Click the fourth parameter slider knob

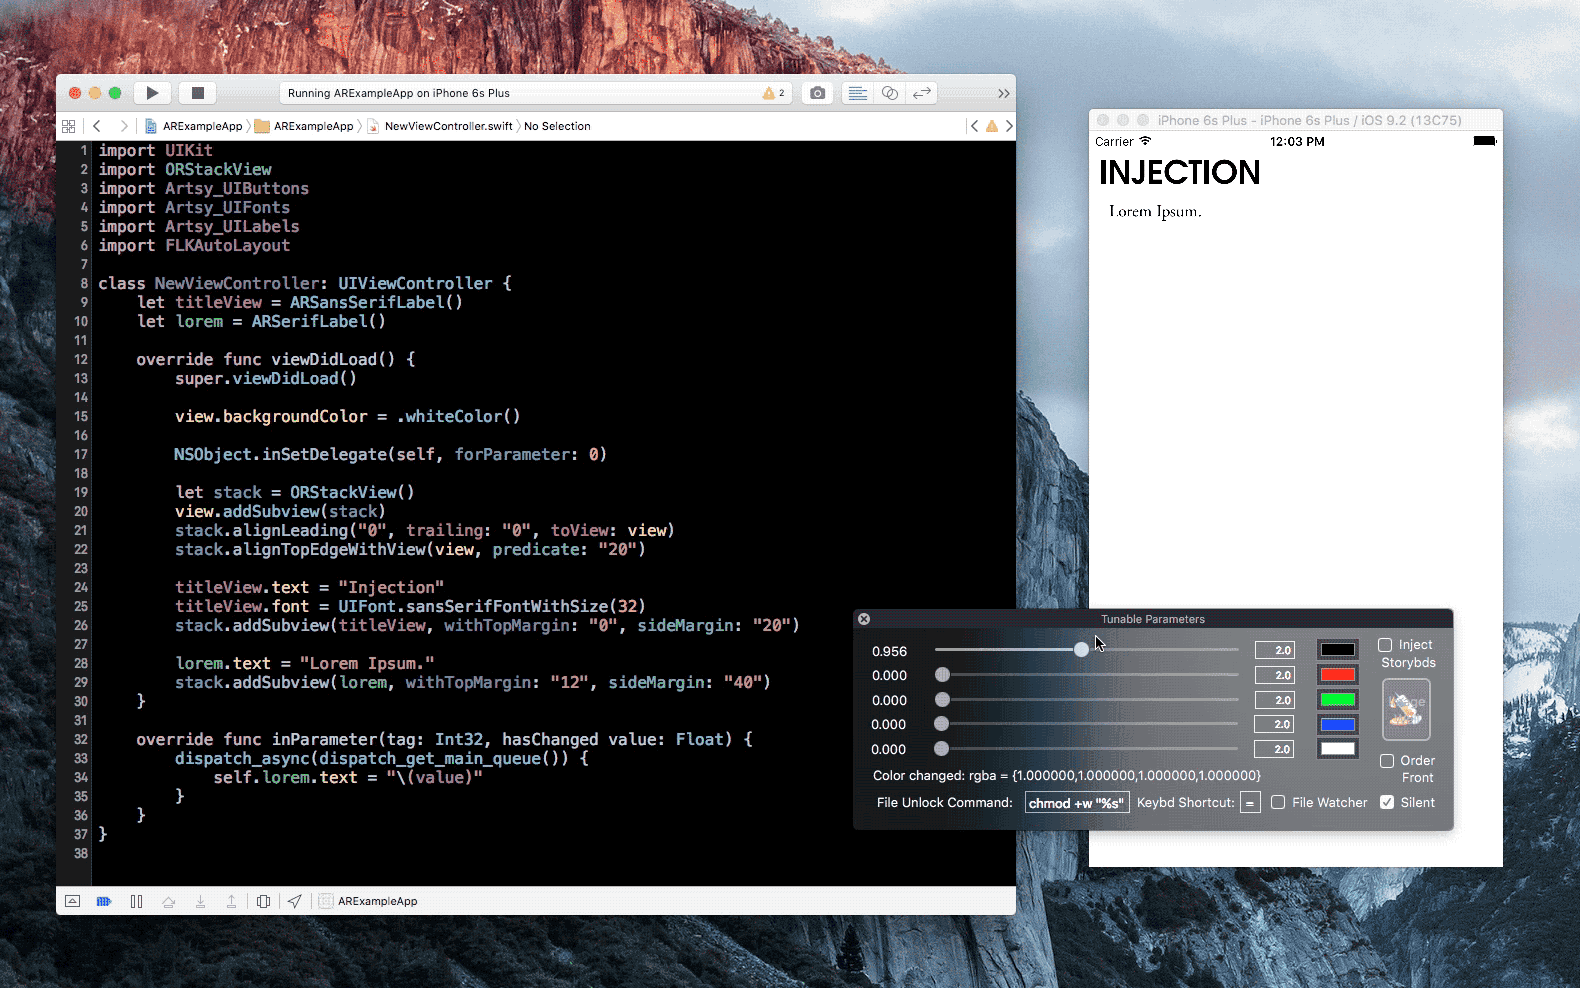tap(941, 724)
